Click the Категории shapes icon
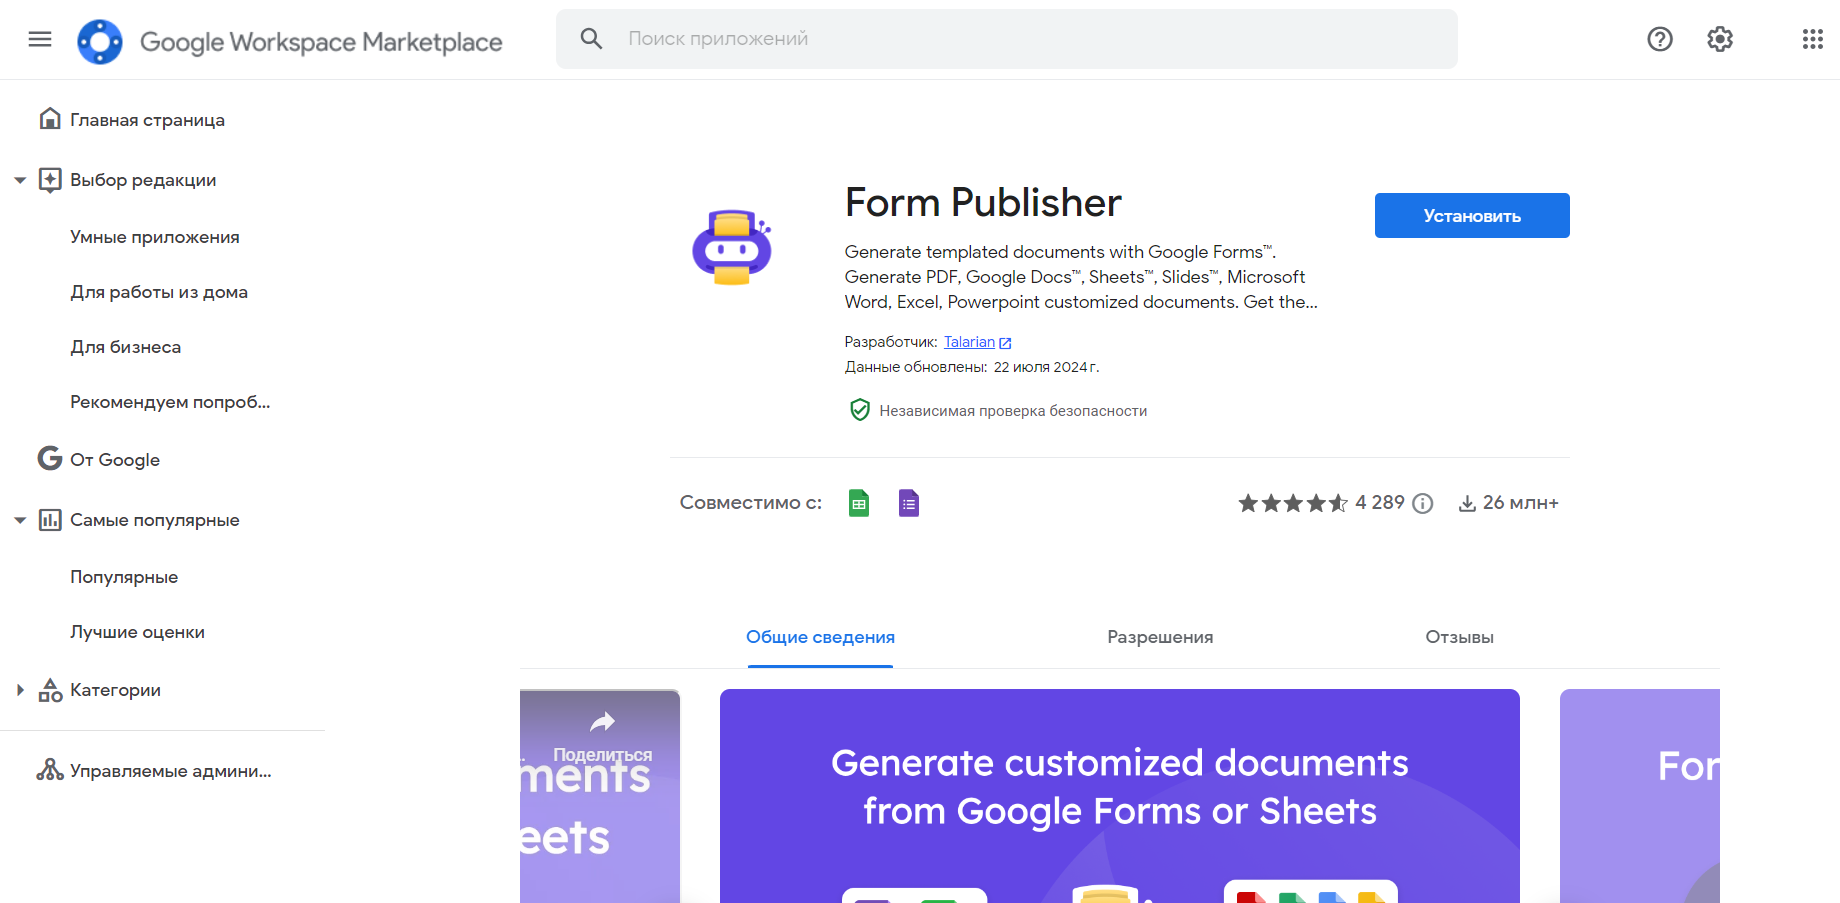Viewport: 1840px width, 903px height. pyautogui.click(x=50, y=690)
